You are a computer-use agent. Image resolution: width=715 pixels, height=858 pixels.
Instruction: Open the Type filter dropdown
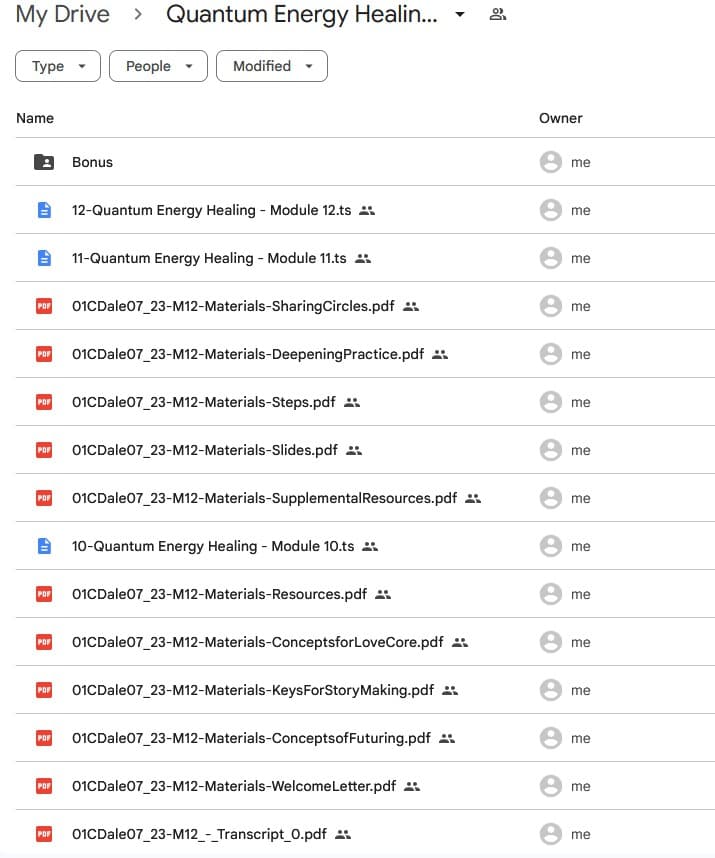pyautogui.click(x=58, y=66)
